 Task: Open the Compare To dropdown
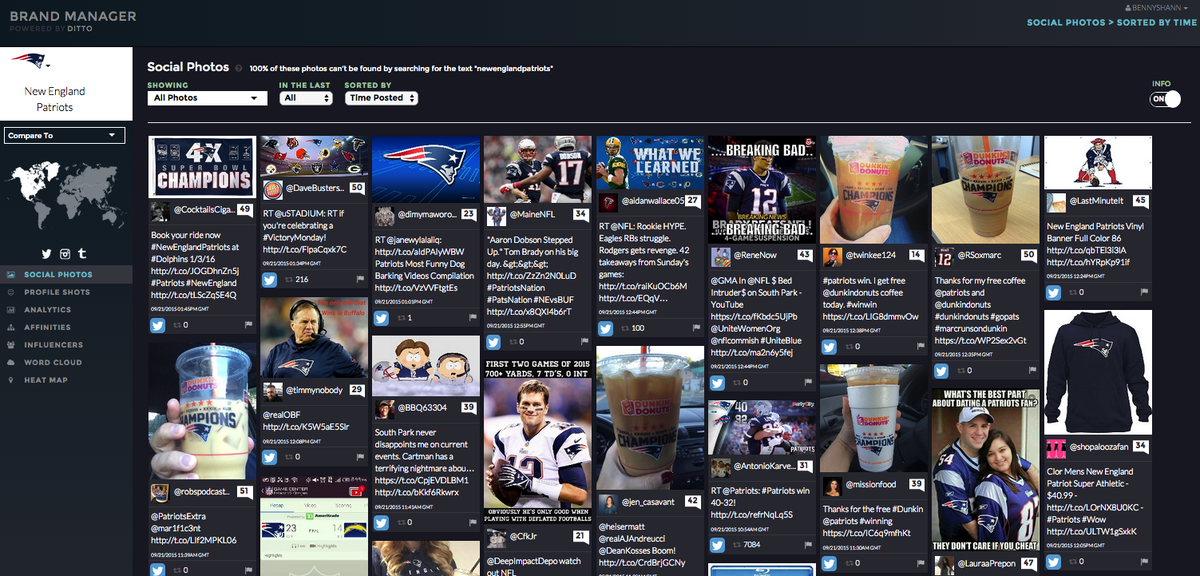coord(64,135)
